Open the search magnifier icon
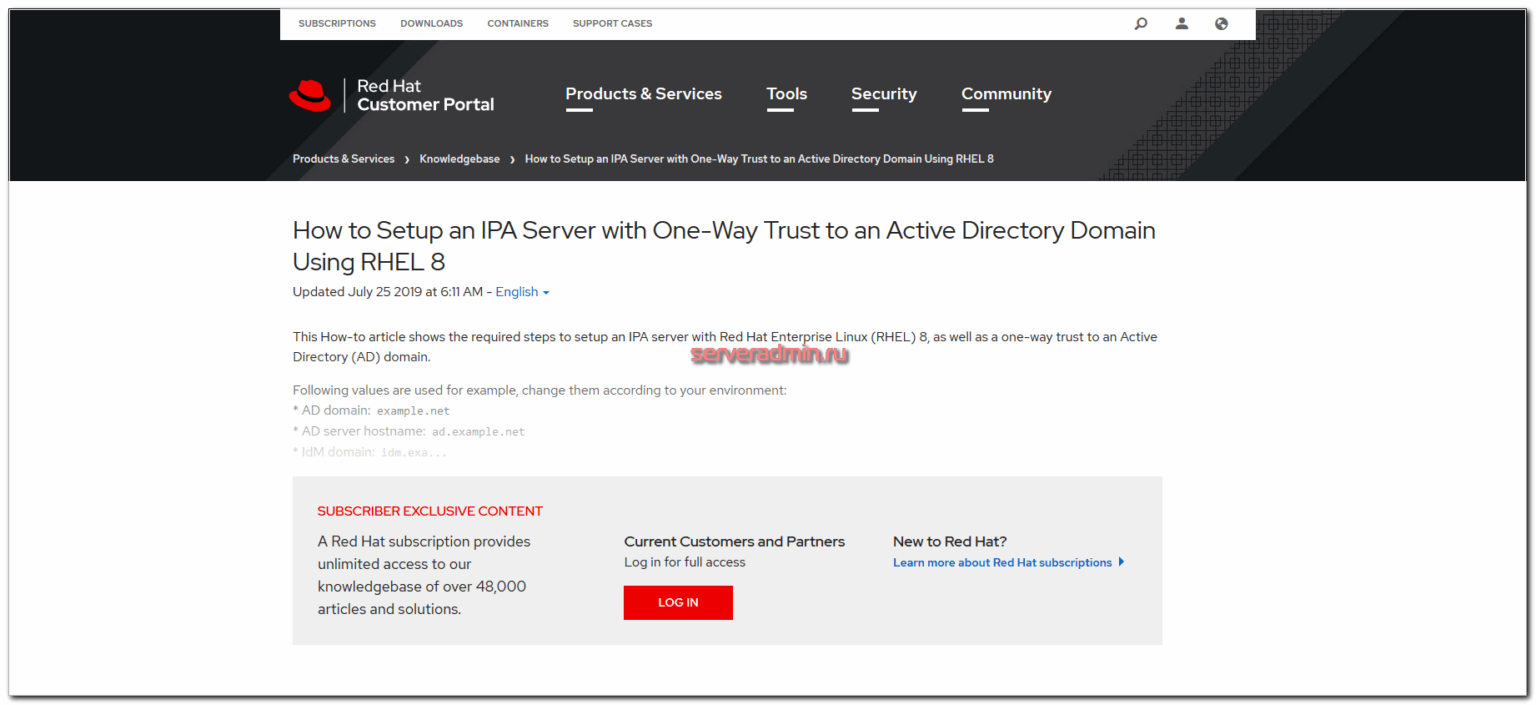 coord(1140,23)
